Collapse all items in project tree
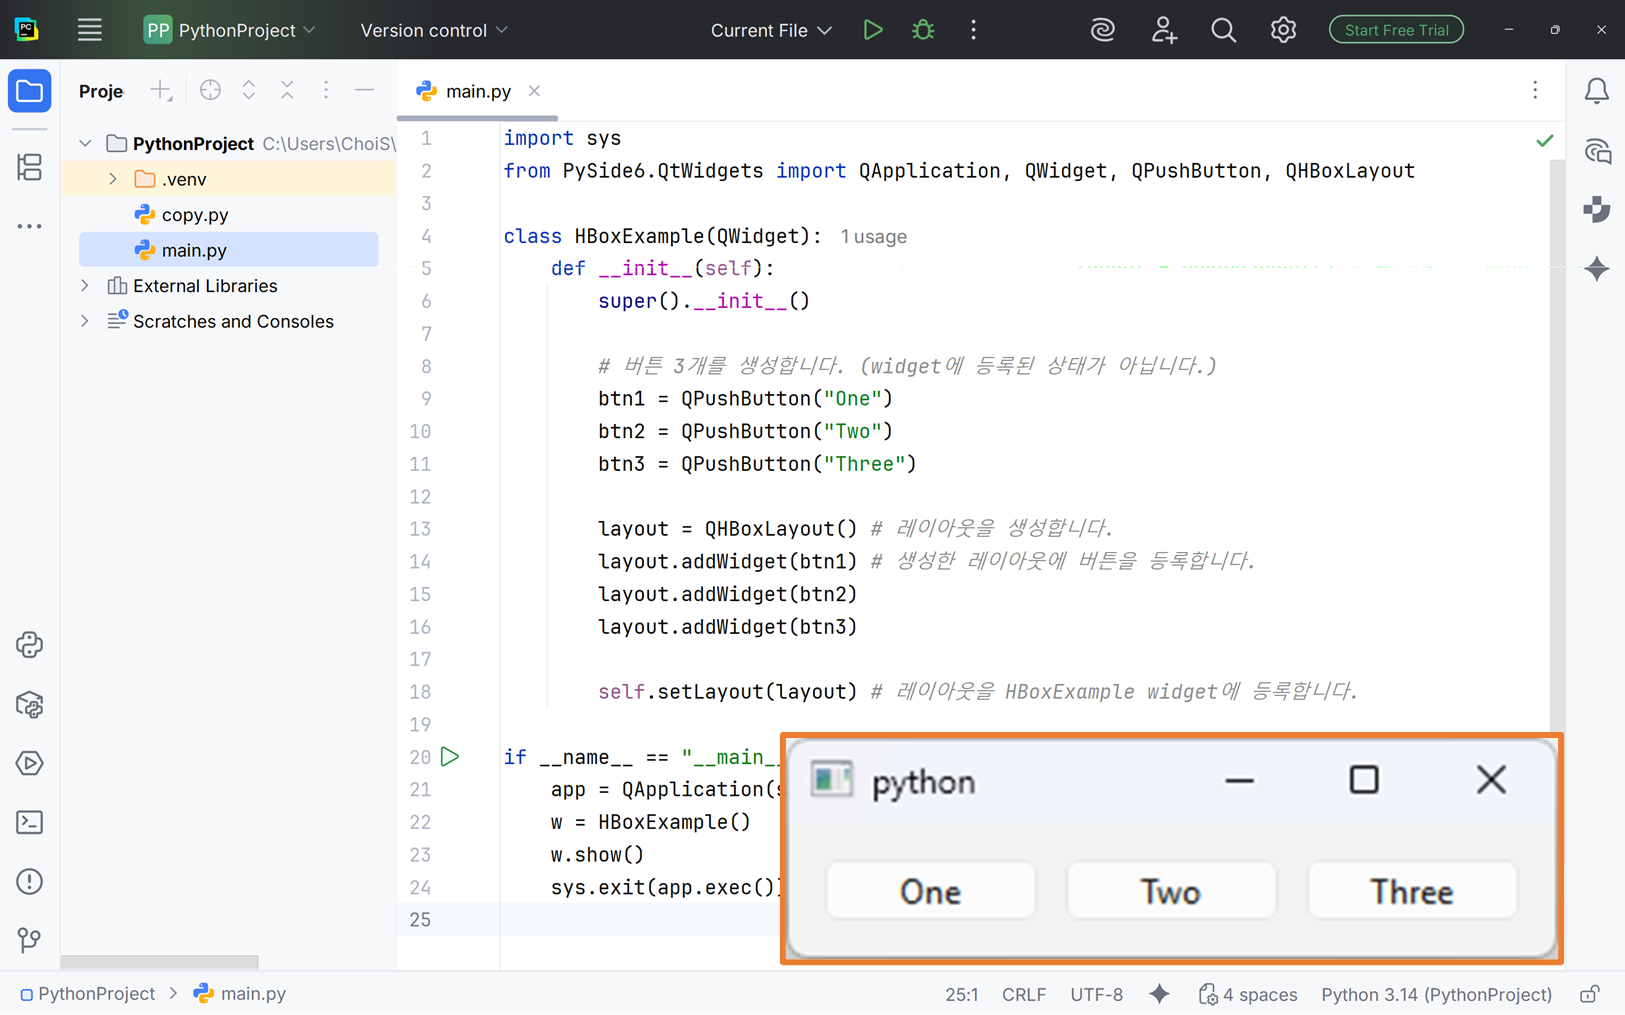Viewport: 1625px width, 1015px height. coord(287,90)
